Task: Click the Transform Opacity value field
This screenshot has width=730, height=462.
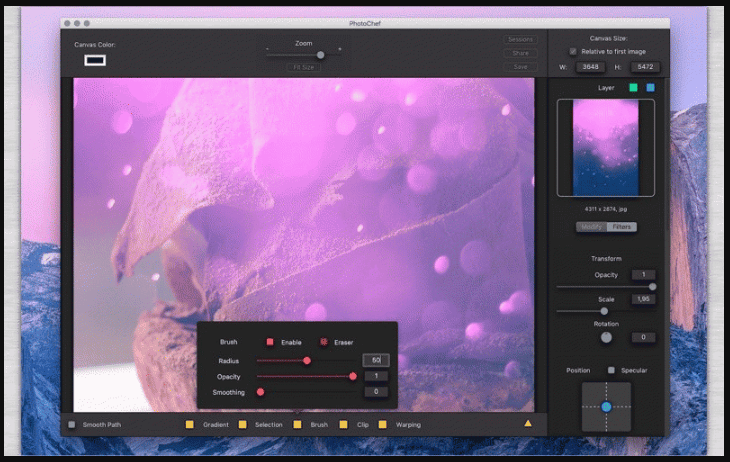Action: (x=643, y=274)
